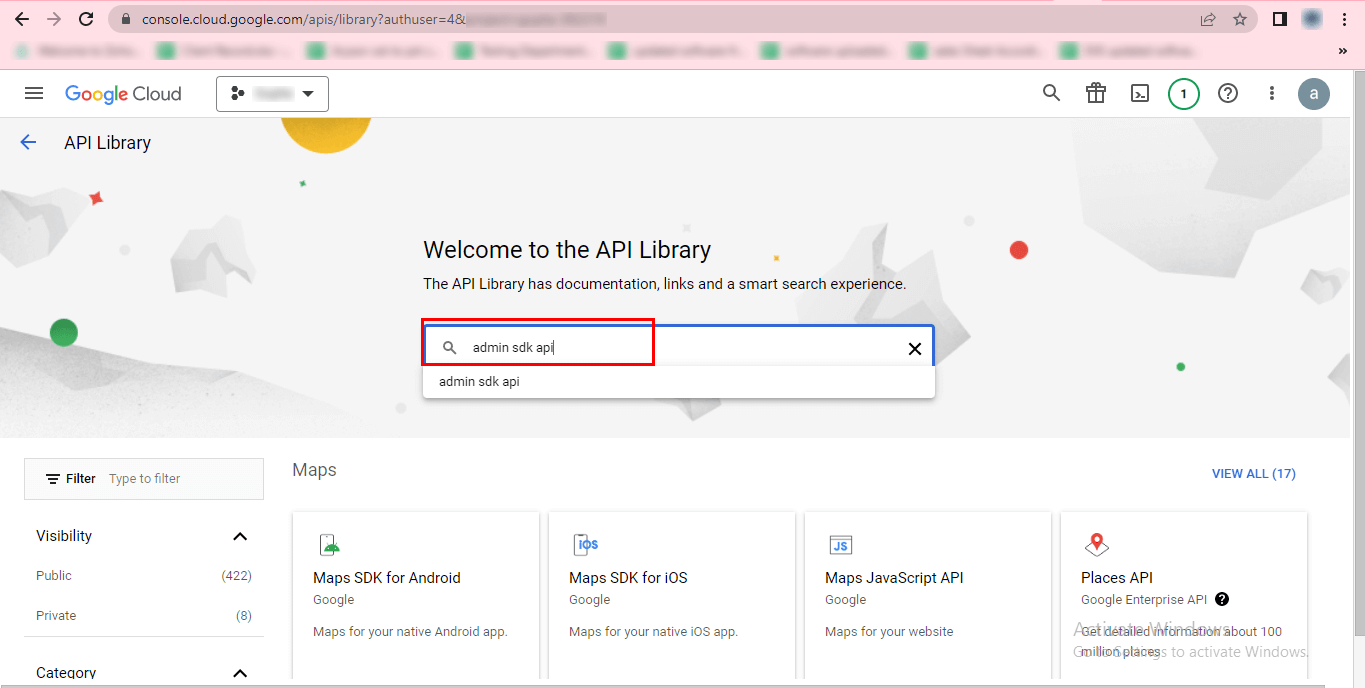Open the three-dot settings menu in header
Image resolution: width=1365 pixels, height=688 pixels.
point(1272,93)
